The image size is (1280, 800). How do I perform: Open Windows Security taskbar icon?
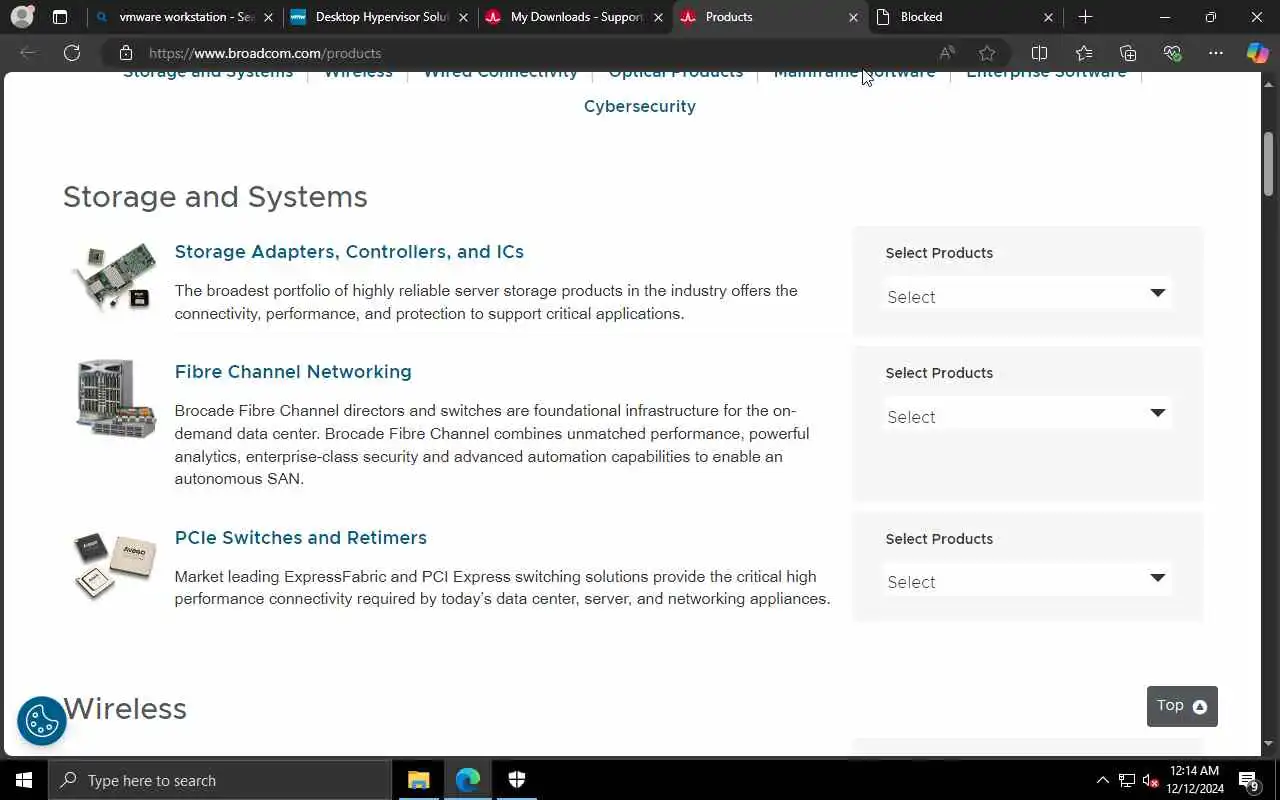coord(516,780)
